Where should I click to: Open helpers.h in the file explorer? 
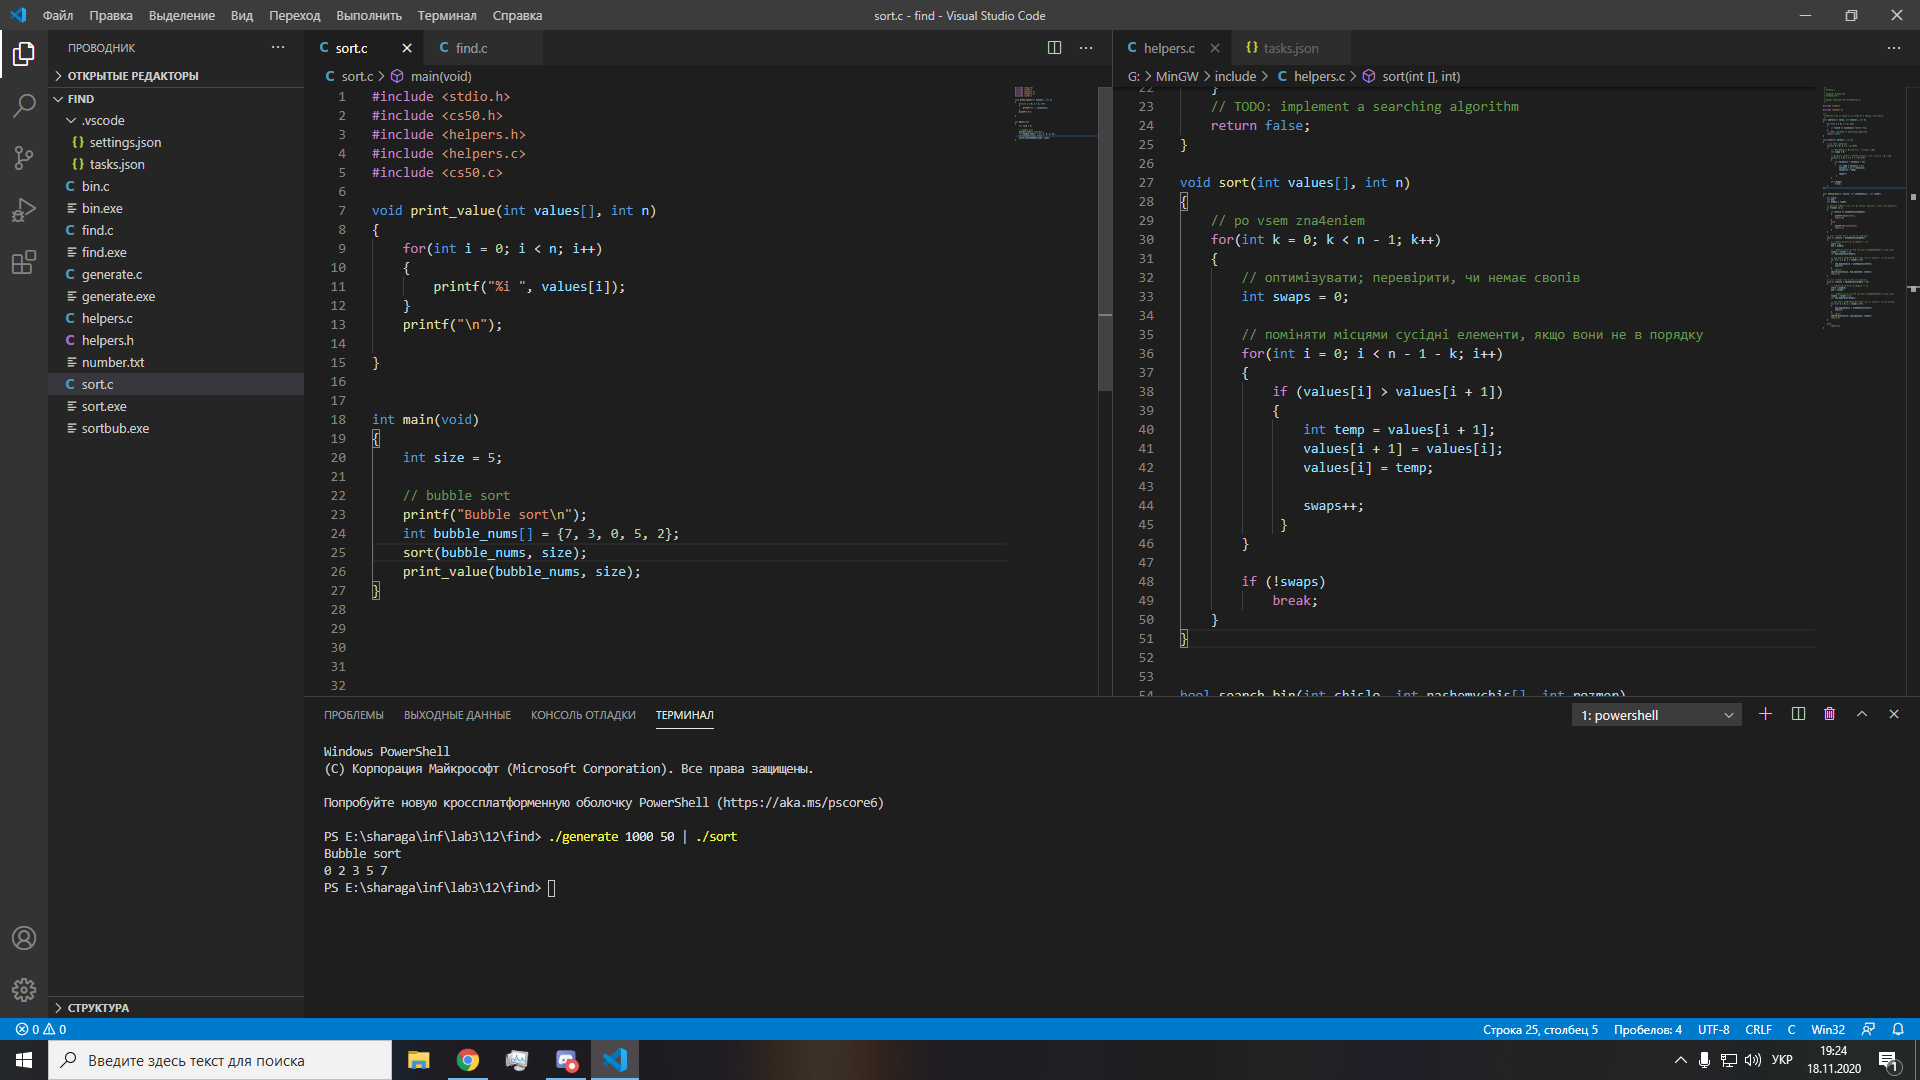tap(176, 340)
